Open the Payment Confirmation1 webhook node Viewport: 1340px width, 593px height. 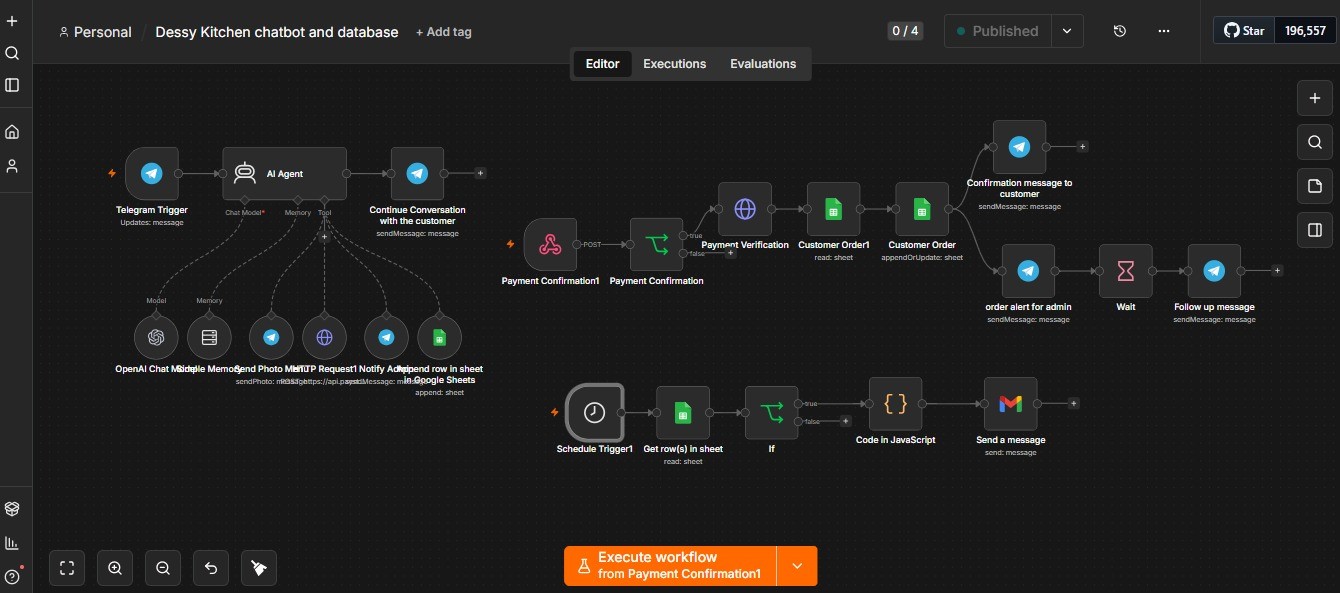click(x=550, y=245)
